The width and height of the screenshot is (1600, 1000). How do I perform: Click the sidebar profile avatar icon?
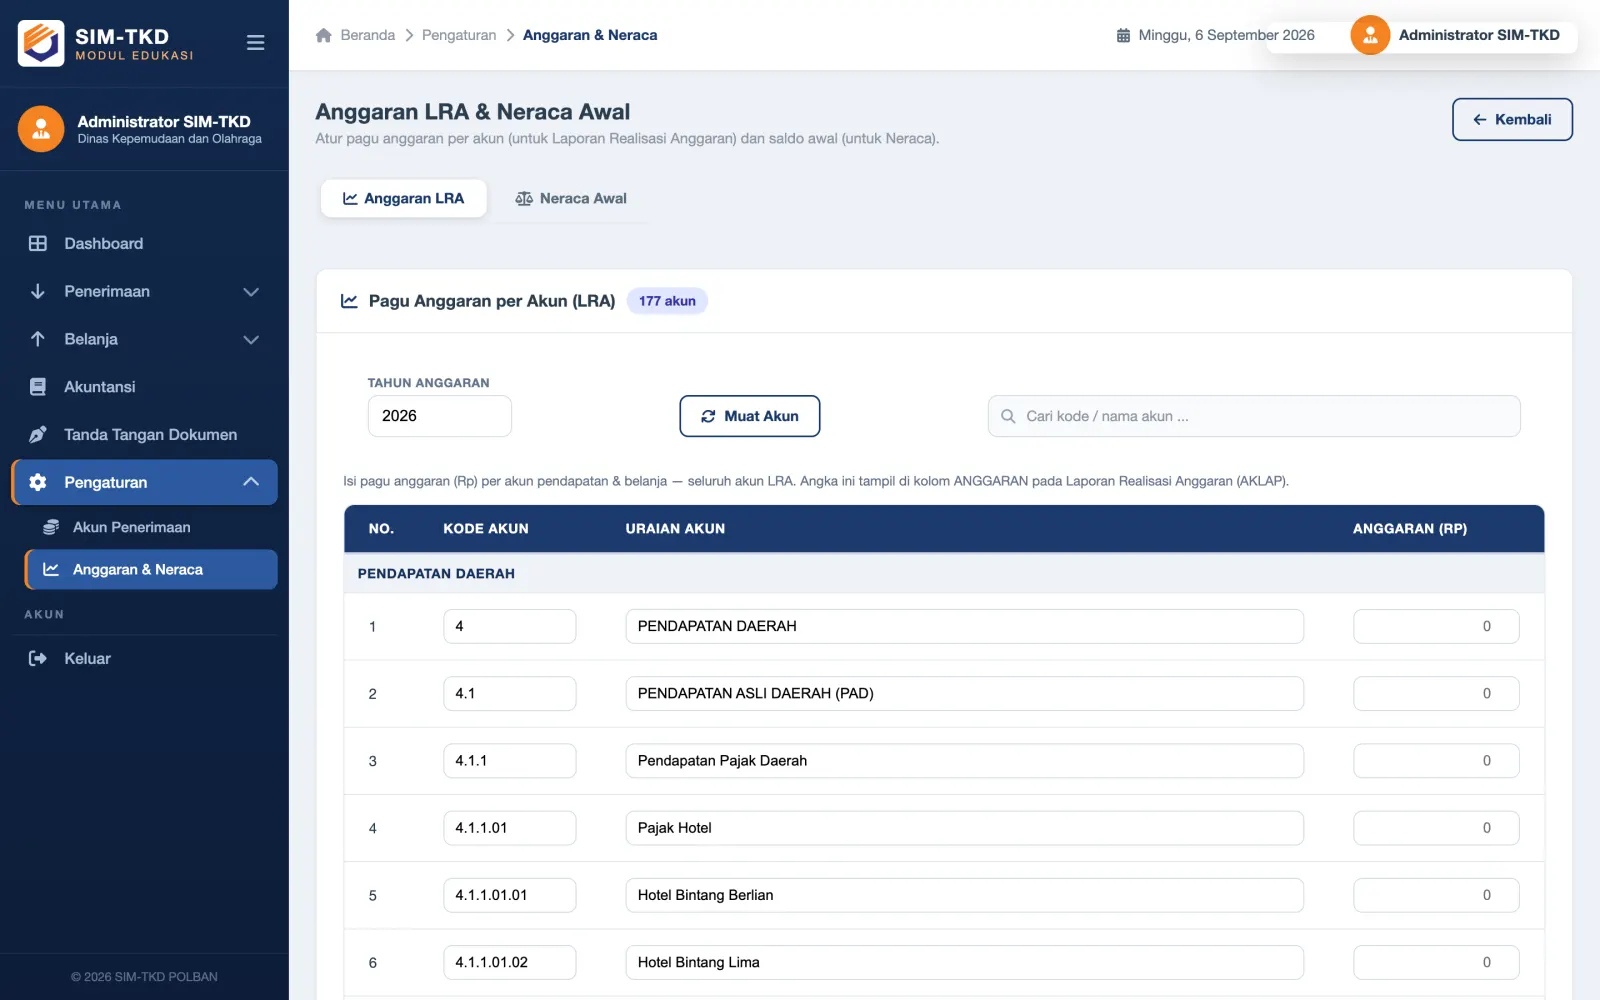[41, 129]
